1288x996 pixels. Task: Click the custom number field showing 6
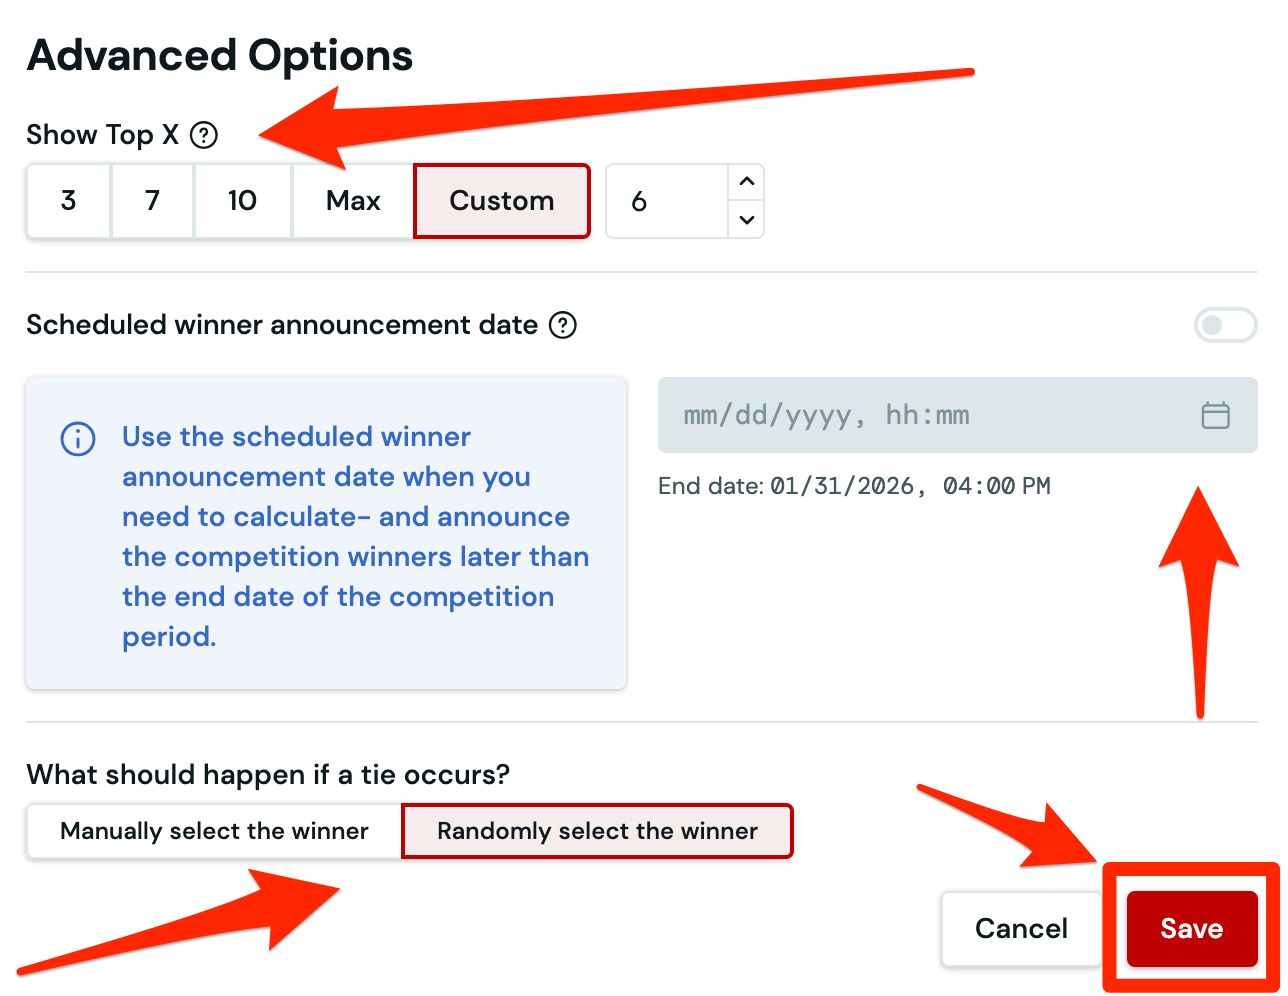point(666,201)
